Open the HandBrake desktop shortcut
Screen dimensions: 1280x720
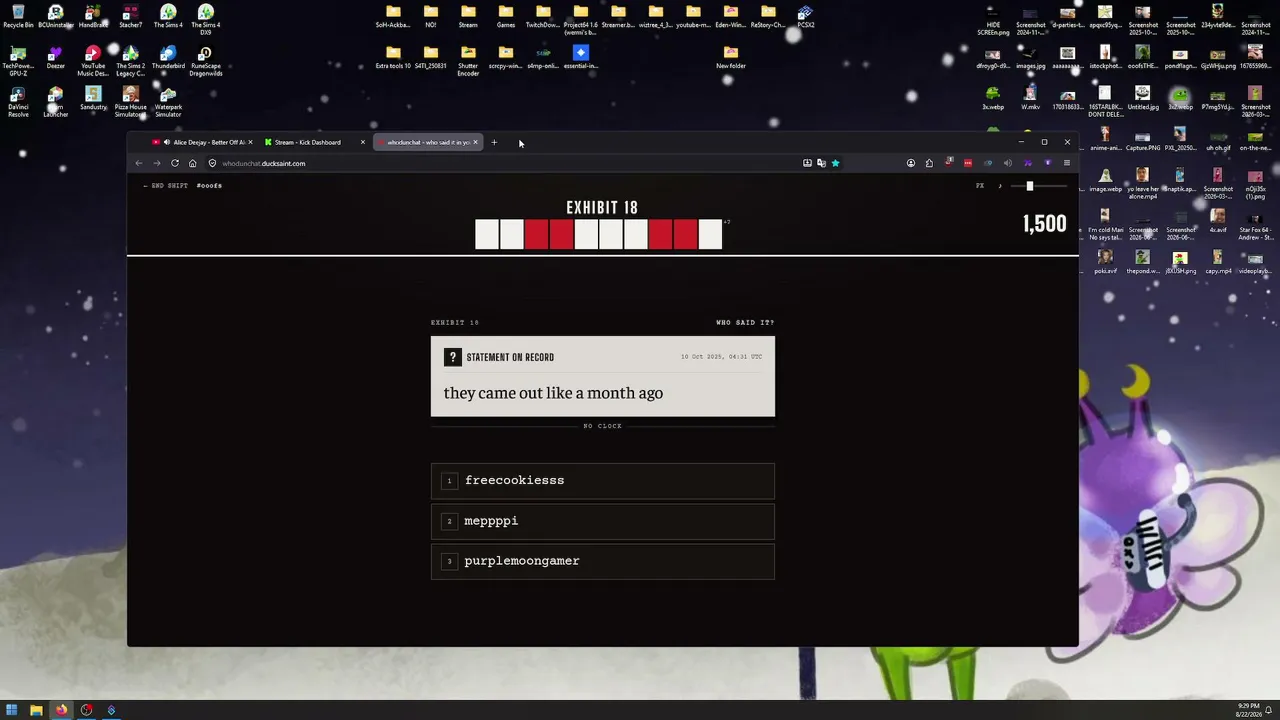click(93, 16)
